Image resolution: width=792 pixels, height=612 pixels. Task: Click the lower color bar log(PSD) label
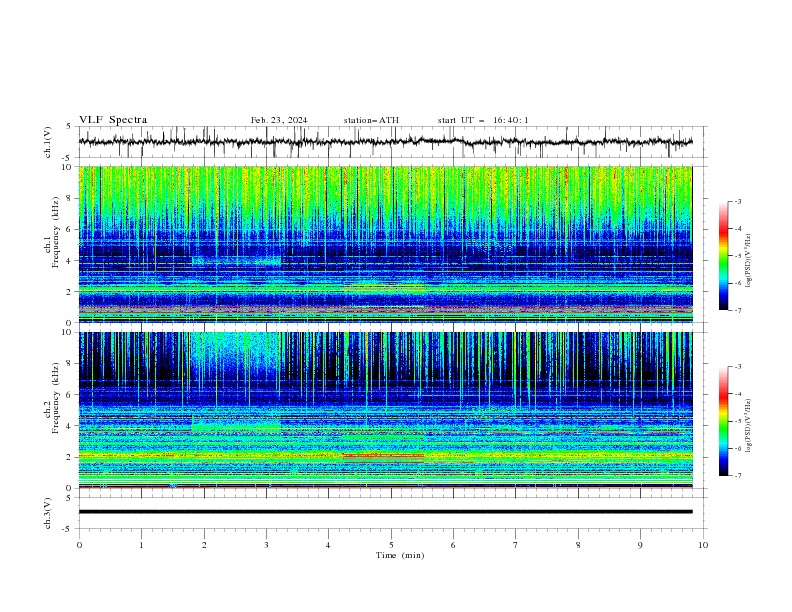pyautogui.click(x=748, y=426)
